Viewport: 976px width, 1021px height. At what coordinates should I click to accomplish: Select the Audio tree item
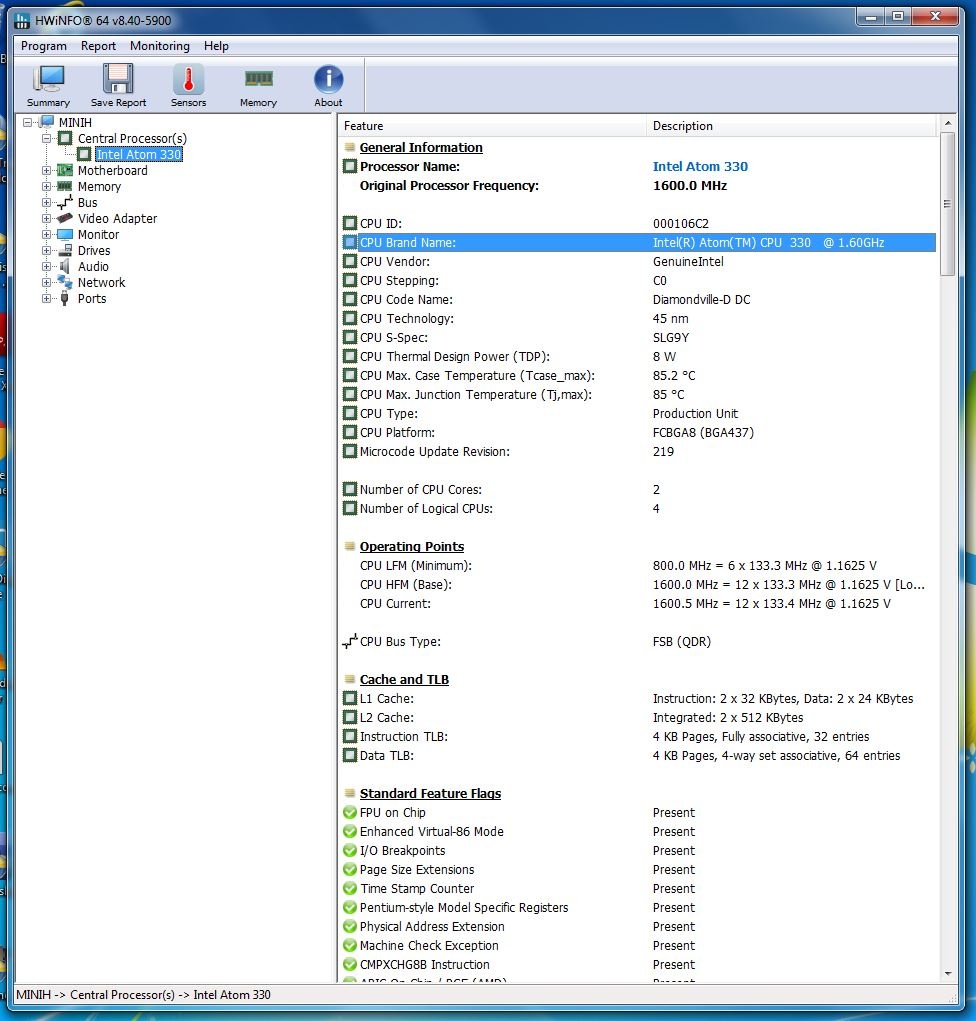93,266
